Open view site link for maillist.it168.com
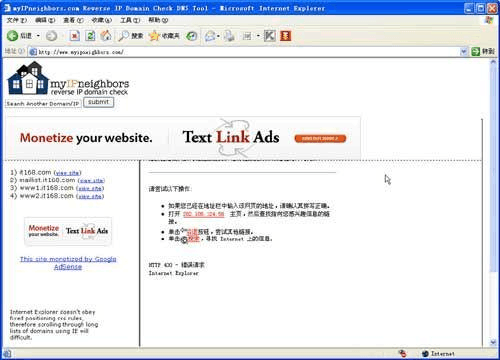The image size is (500, 360). tap(91, 181)
